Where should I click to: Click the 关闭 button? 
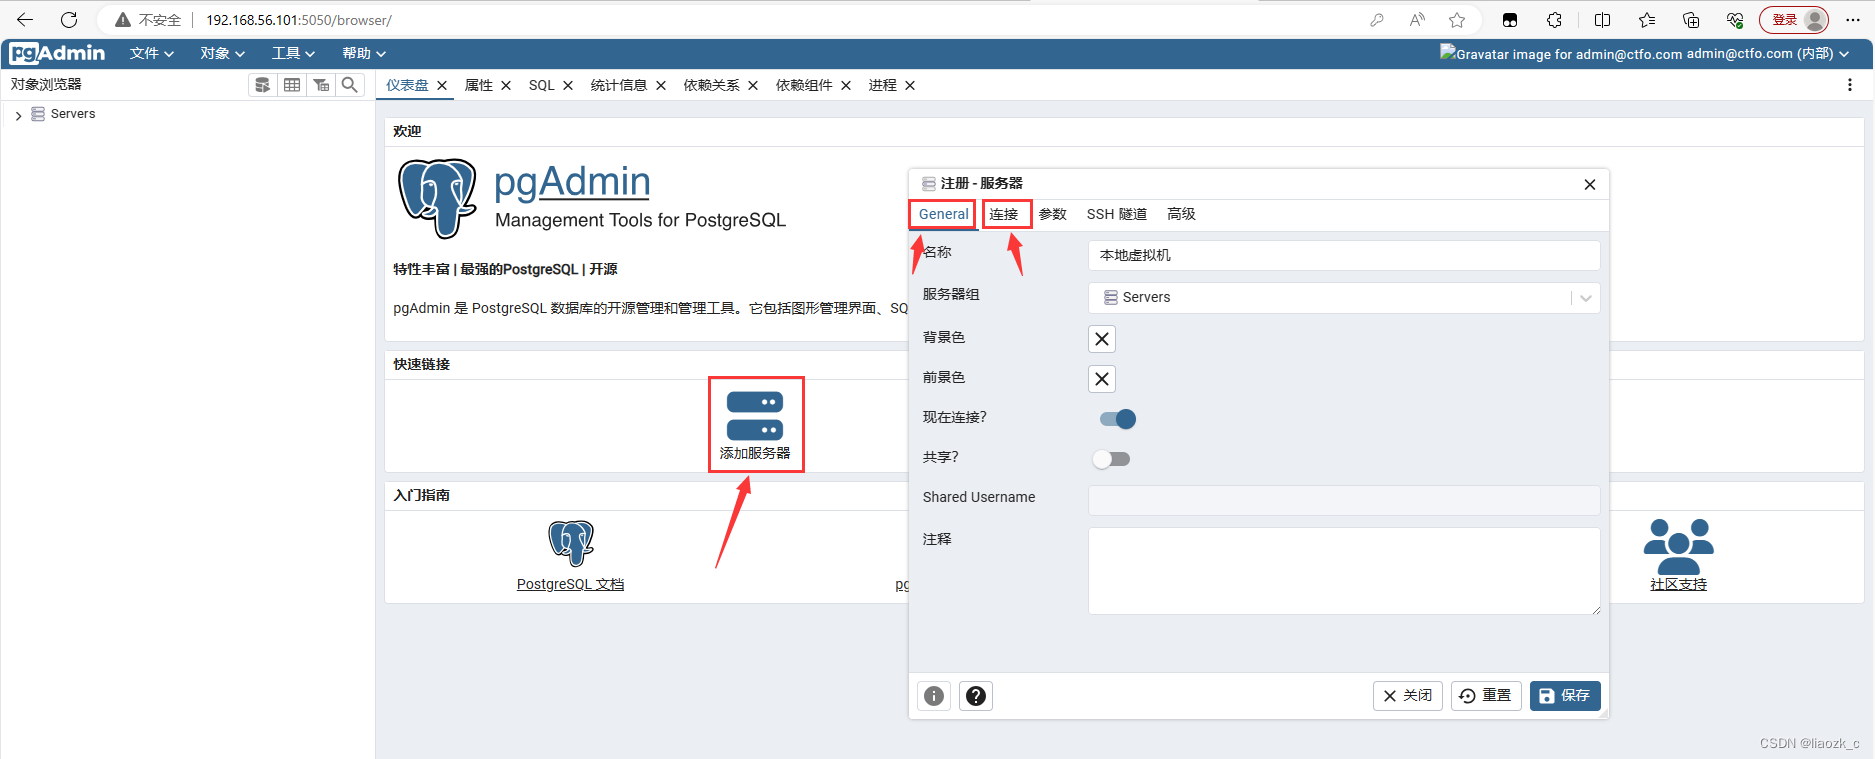click(1407, 696)
